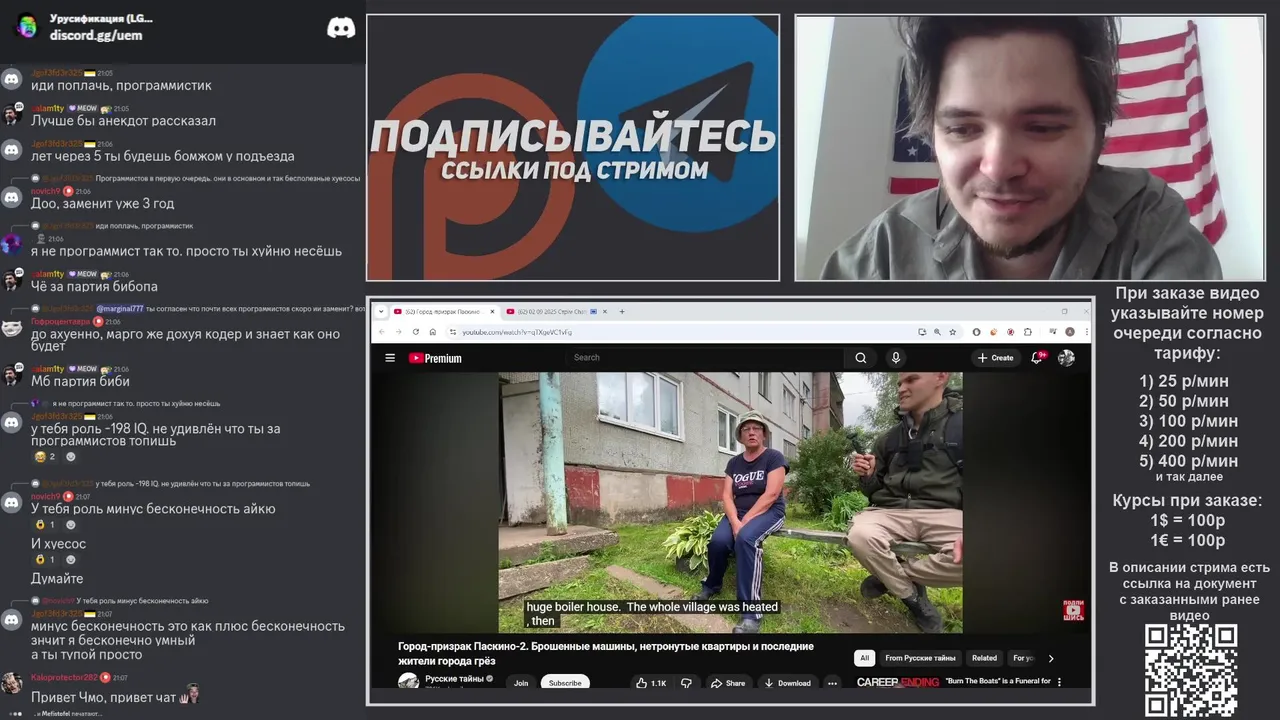Click the site info icon in address bar
The width and height of the screenshot is (1280, 720).
click(454, 332)
